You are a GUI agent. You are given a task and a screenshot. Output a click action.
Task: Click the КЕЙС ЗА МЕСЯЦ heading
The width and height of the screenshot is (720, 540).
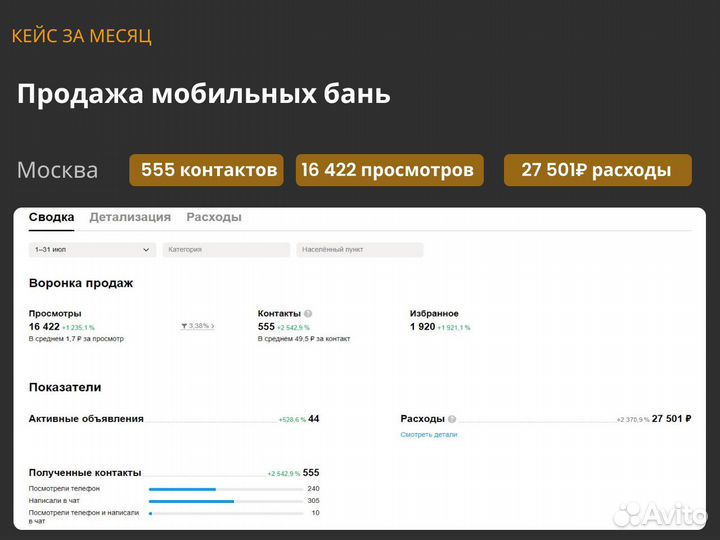81,36
